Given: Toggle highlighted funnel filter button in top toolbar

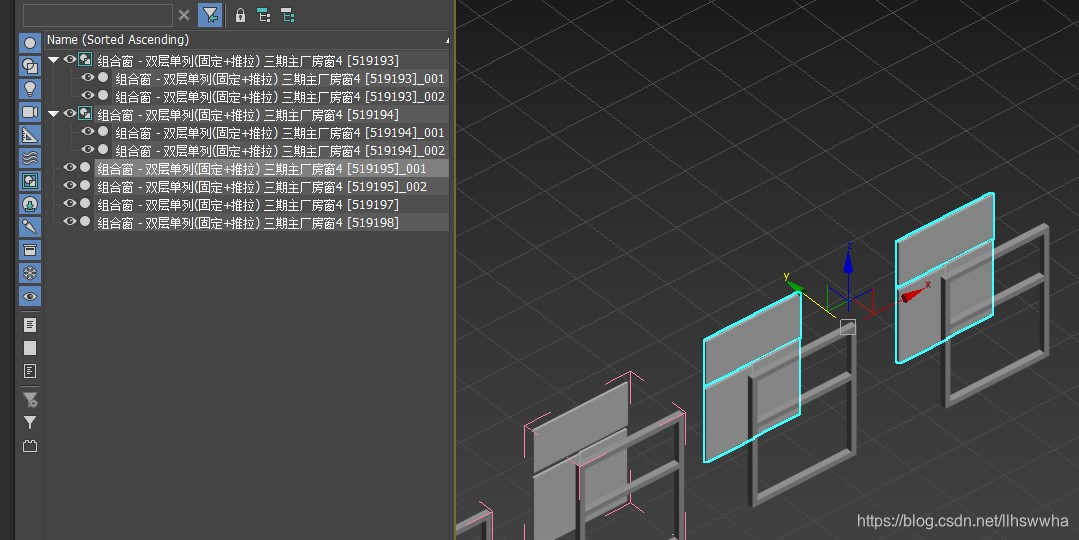Looking at the screenshot, I should click(x=210, y=14).
